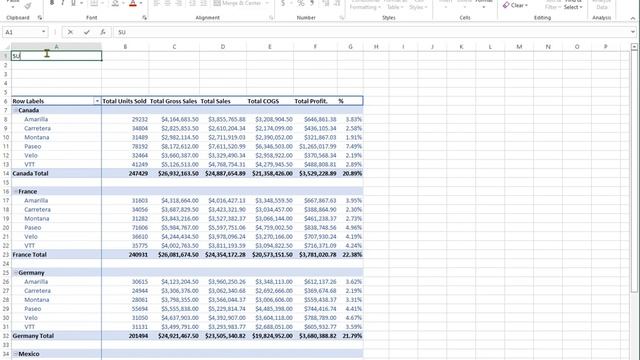Screen dimensions: 640x360
Task: Click the Align Left icon
Action: click(157, 3)
